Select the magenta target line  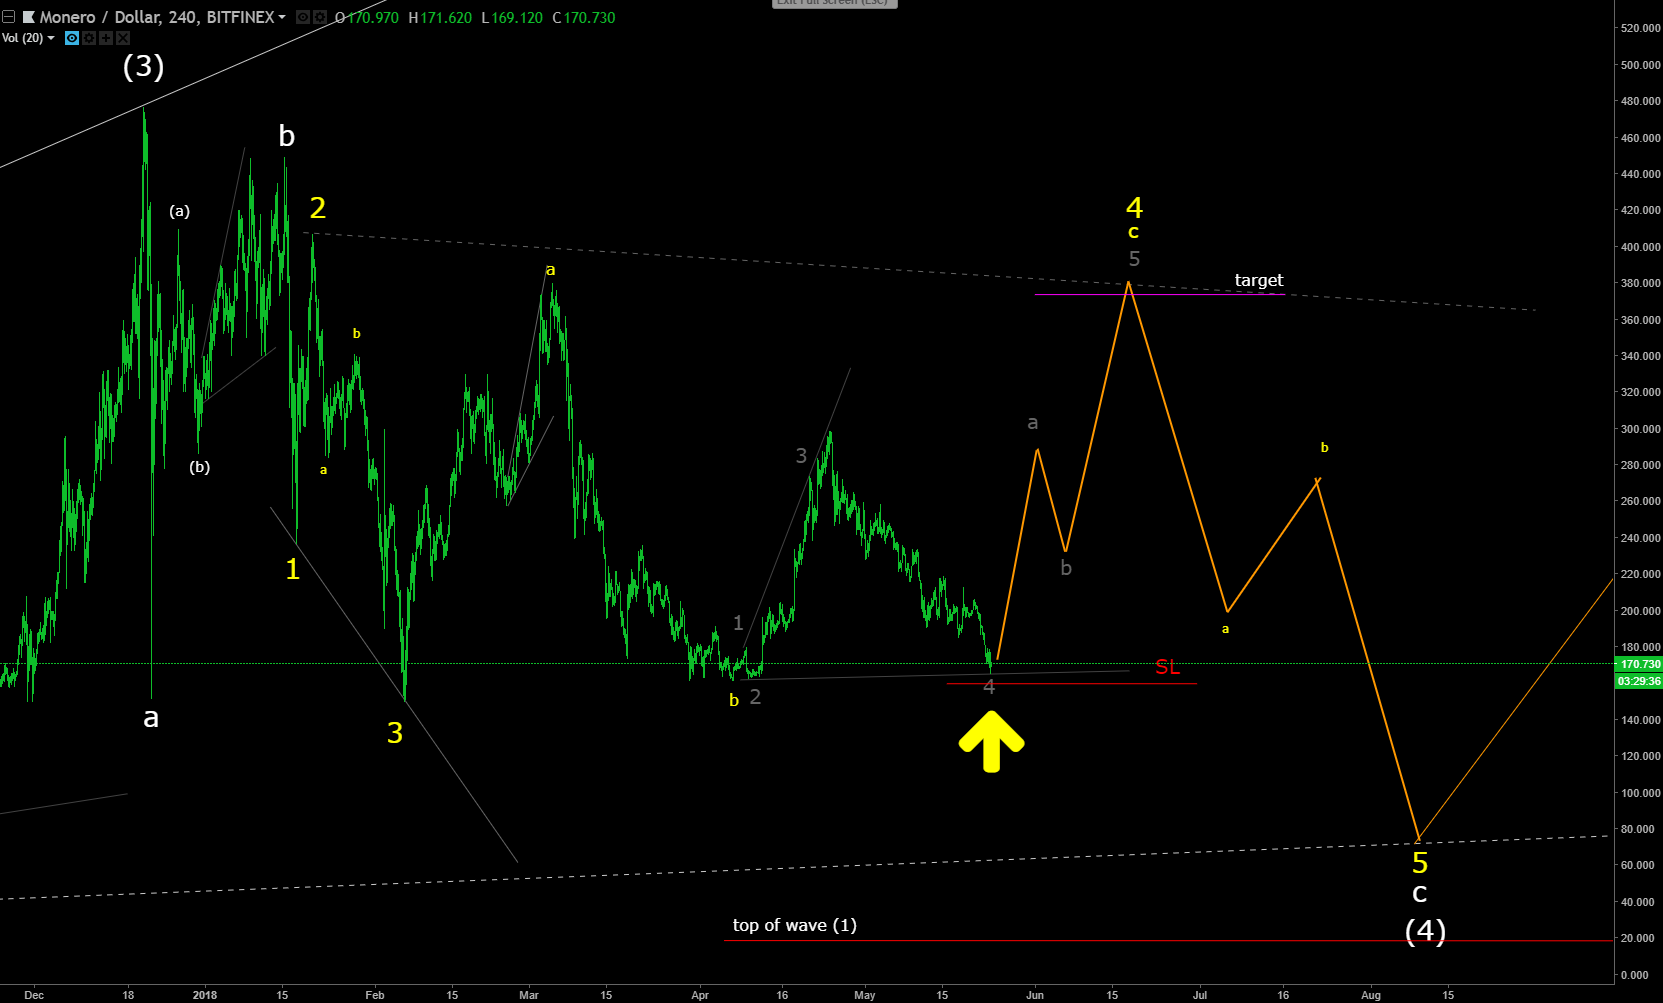[1159, 295]
